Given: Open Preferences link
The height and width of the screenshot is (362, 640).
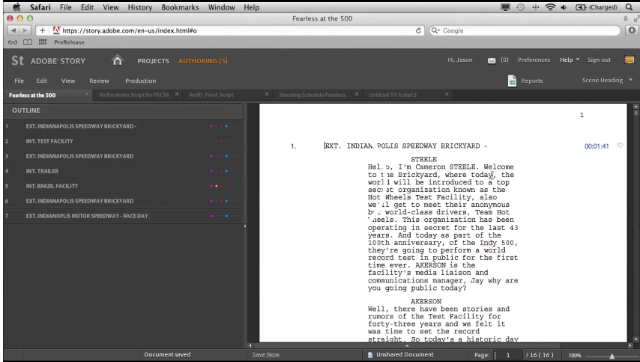Looking at the screenshot, I should point(534,60).
